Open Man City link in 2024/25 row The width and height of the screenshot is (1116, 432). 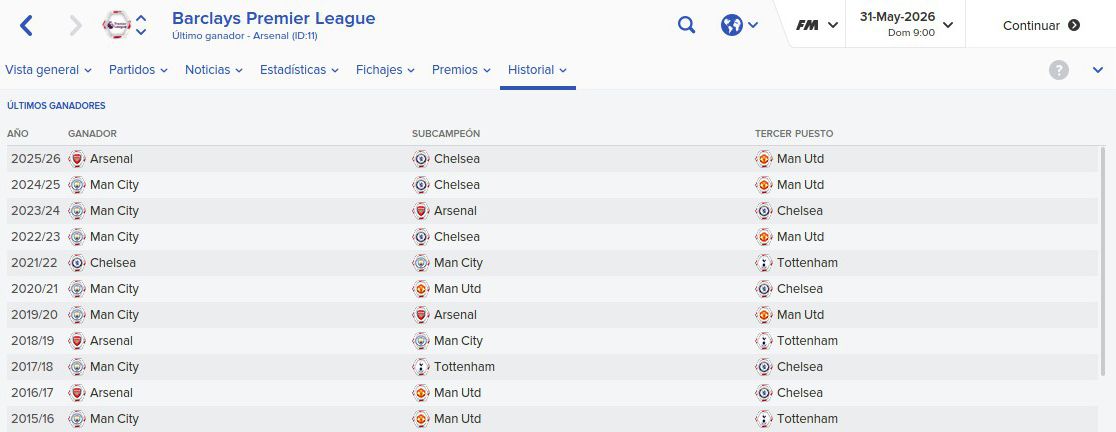pos(114,185)
